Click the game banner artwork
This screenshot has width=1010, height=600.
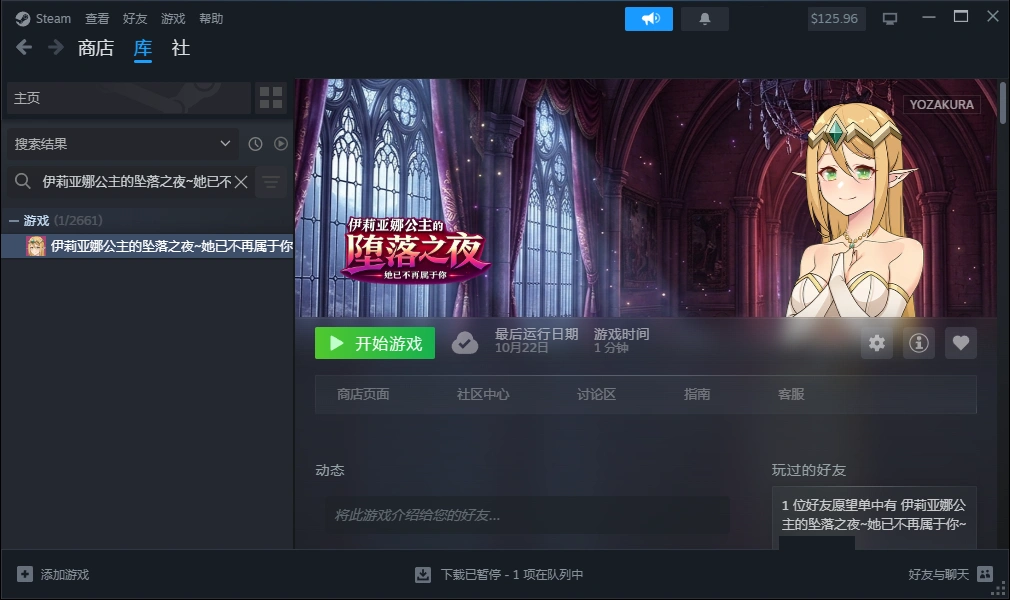point(645,198)
